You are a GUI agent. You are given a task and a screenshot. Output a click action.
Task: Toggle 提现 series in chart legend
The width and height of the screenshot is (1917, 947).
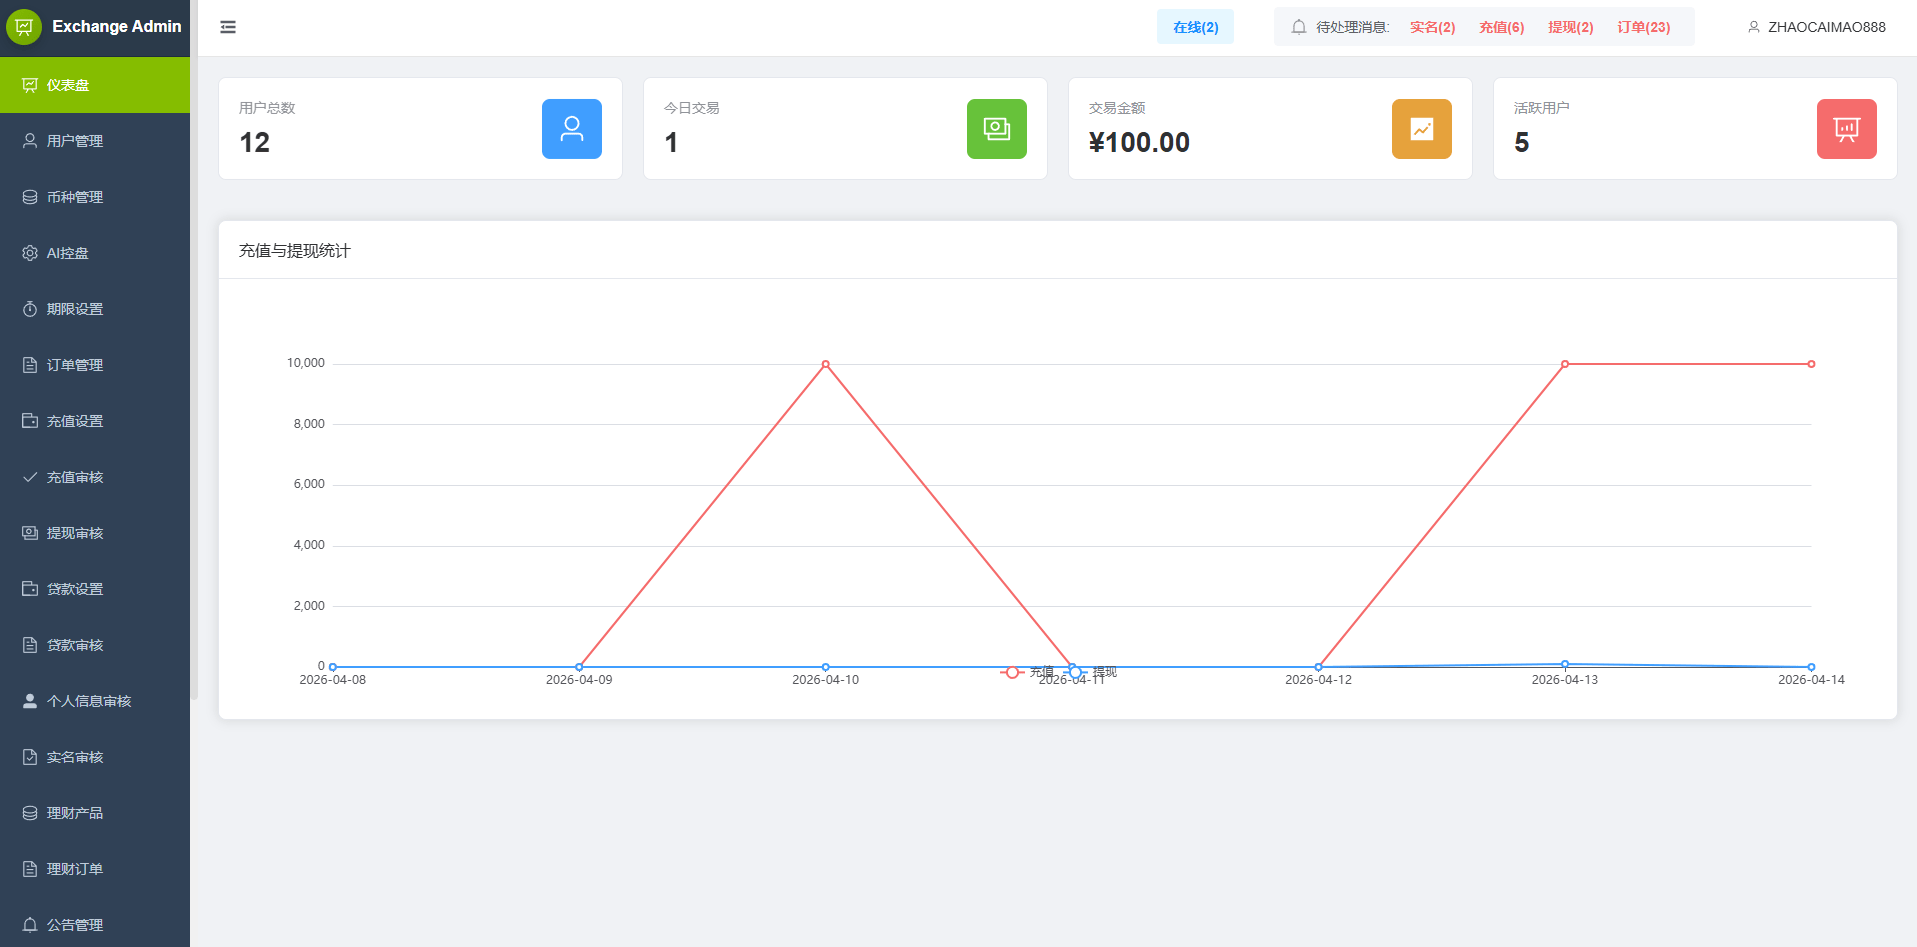point(1091,672)
